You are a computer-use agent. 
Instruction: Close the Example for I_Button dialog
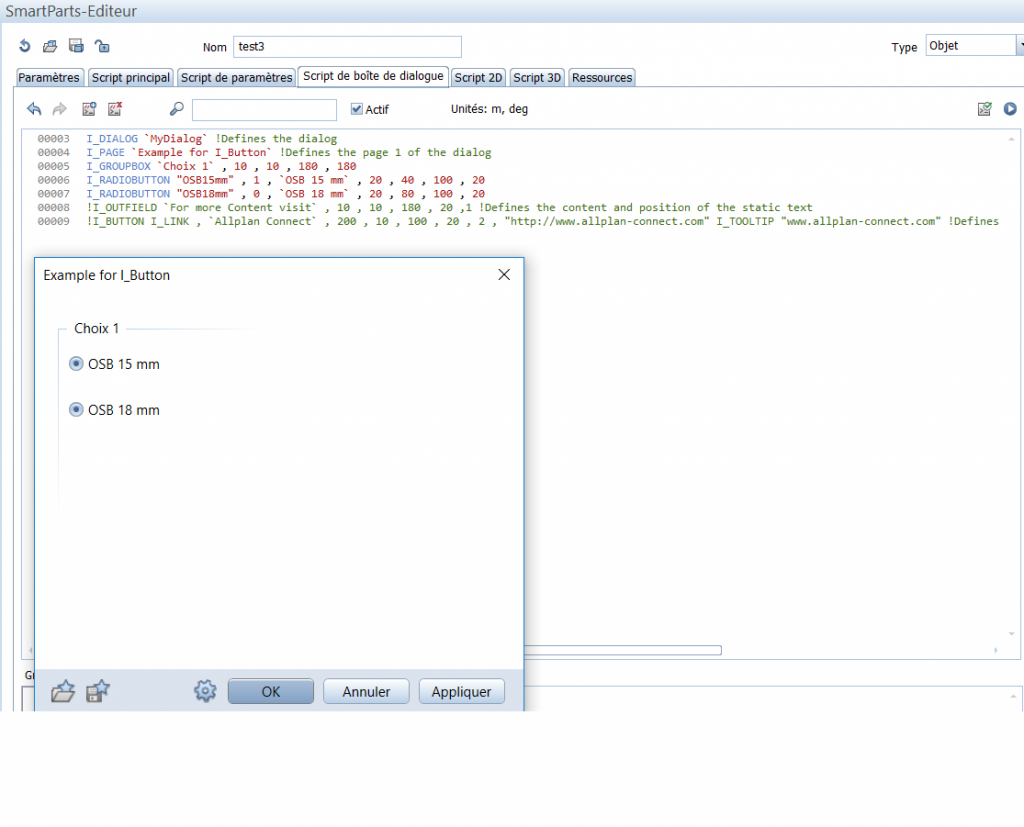[504, 275]
